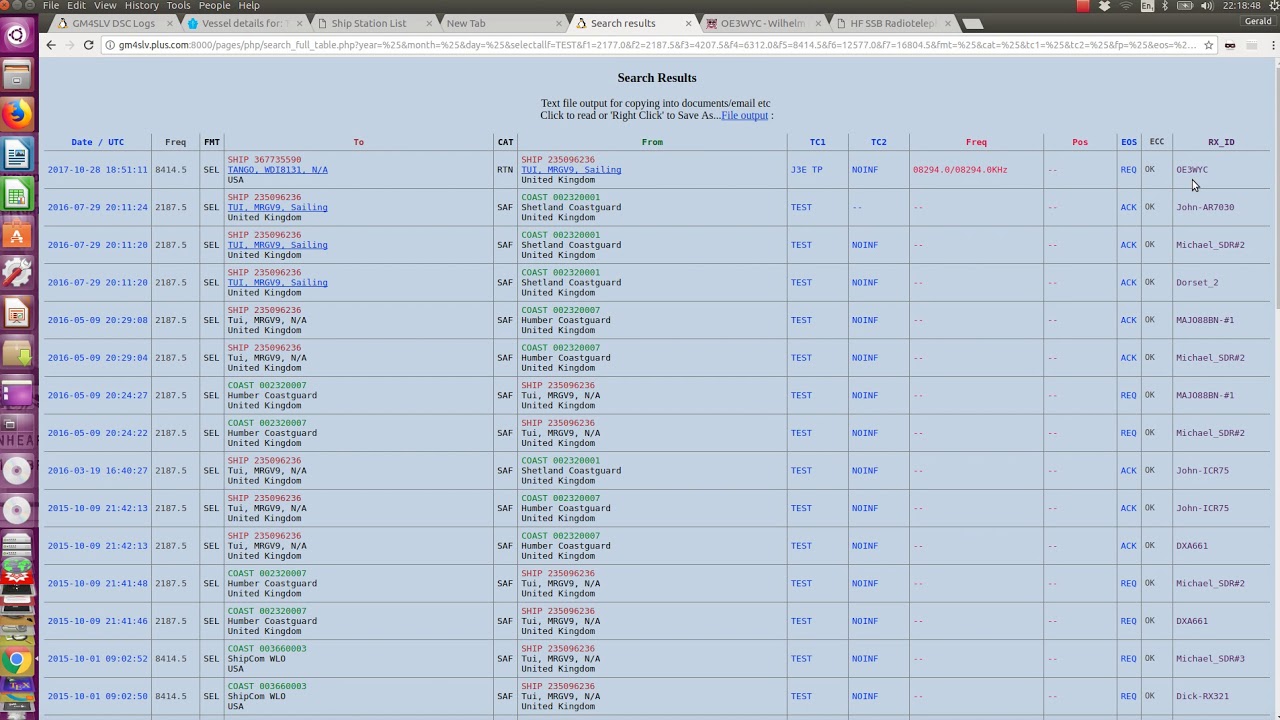
Task: Click the red recording indicator in tray
Action: pyautogui.click(x=1083, y=6)
